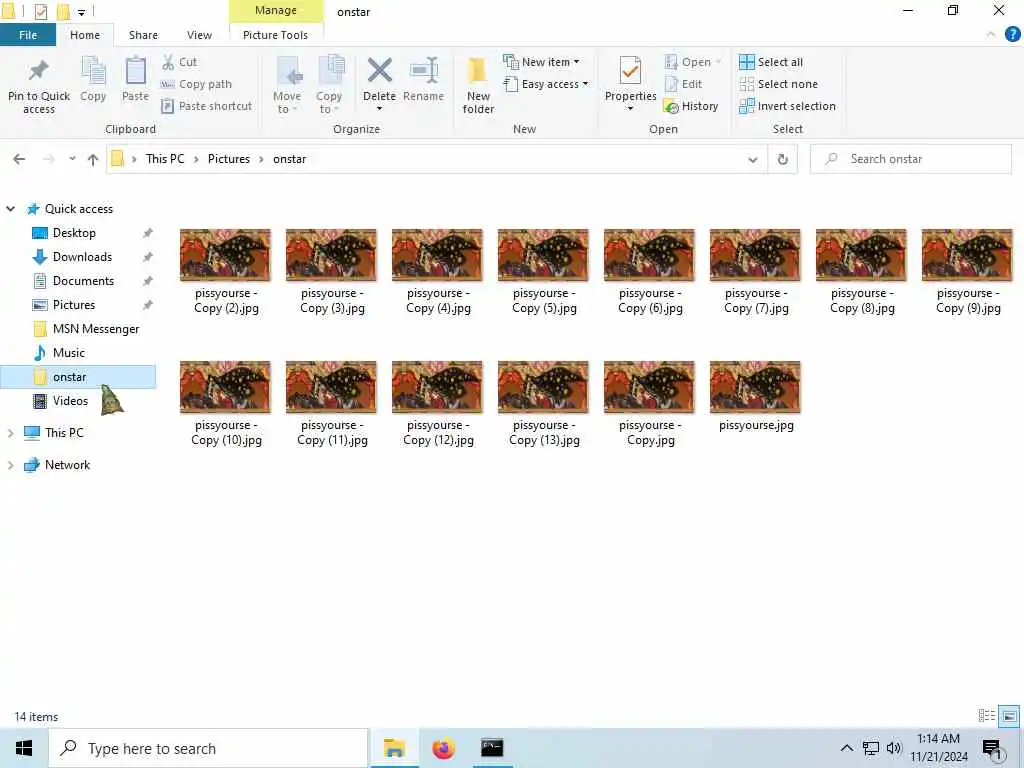Expand the Open button dropdown

pos(718,62)
